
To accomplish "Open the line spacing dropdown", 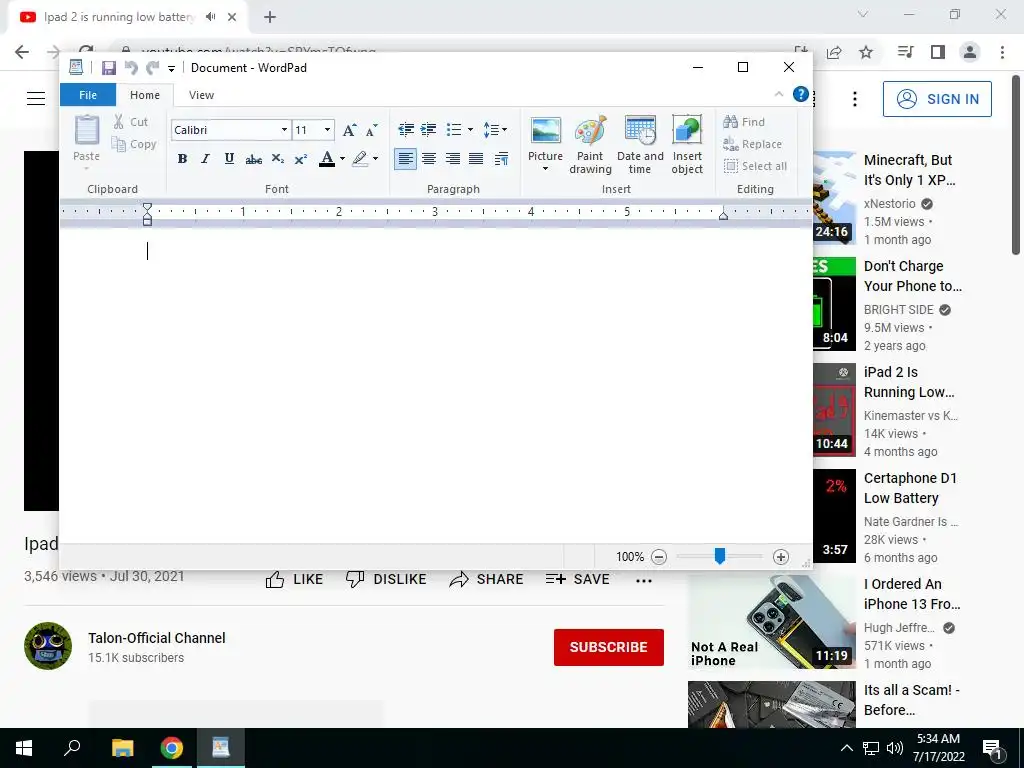I will click(494, 129).
